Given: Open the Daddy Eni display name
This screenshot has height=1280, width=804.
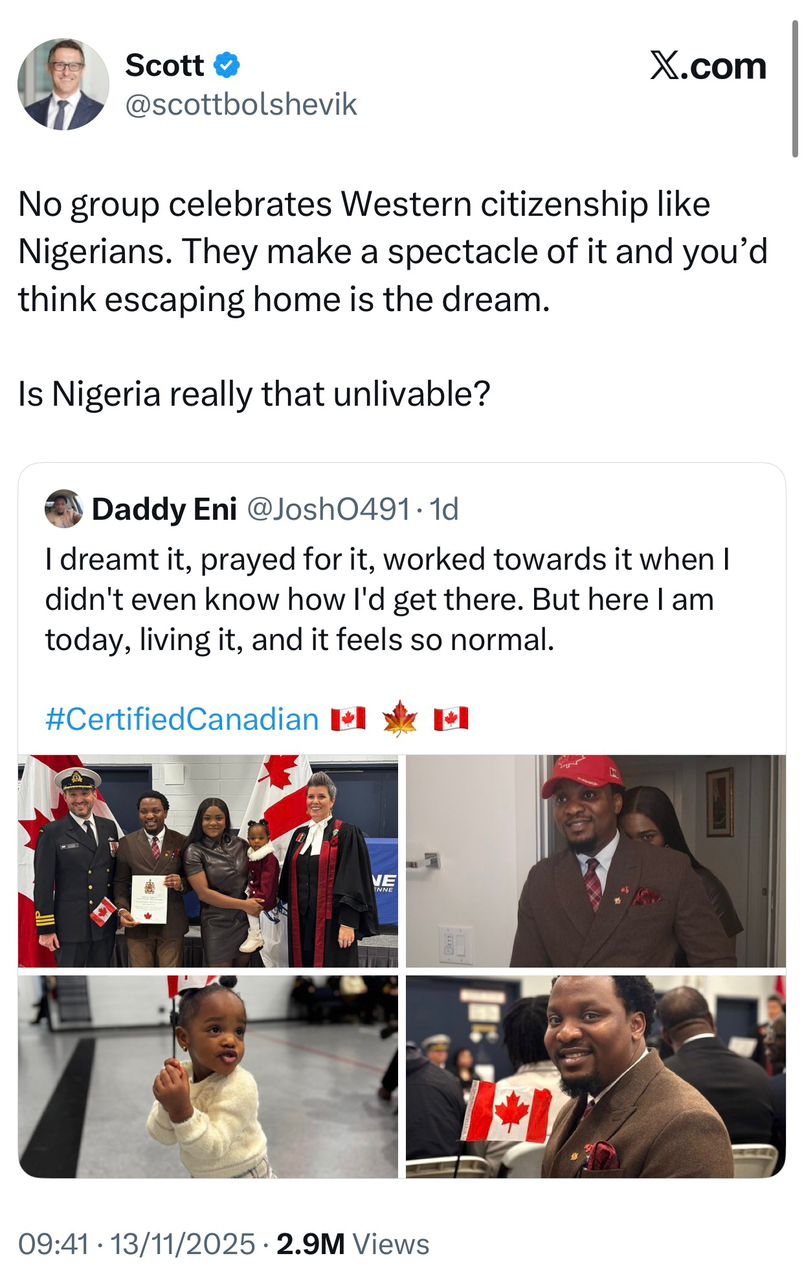Looking at the screenshot, I should (164, 509).
